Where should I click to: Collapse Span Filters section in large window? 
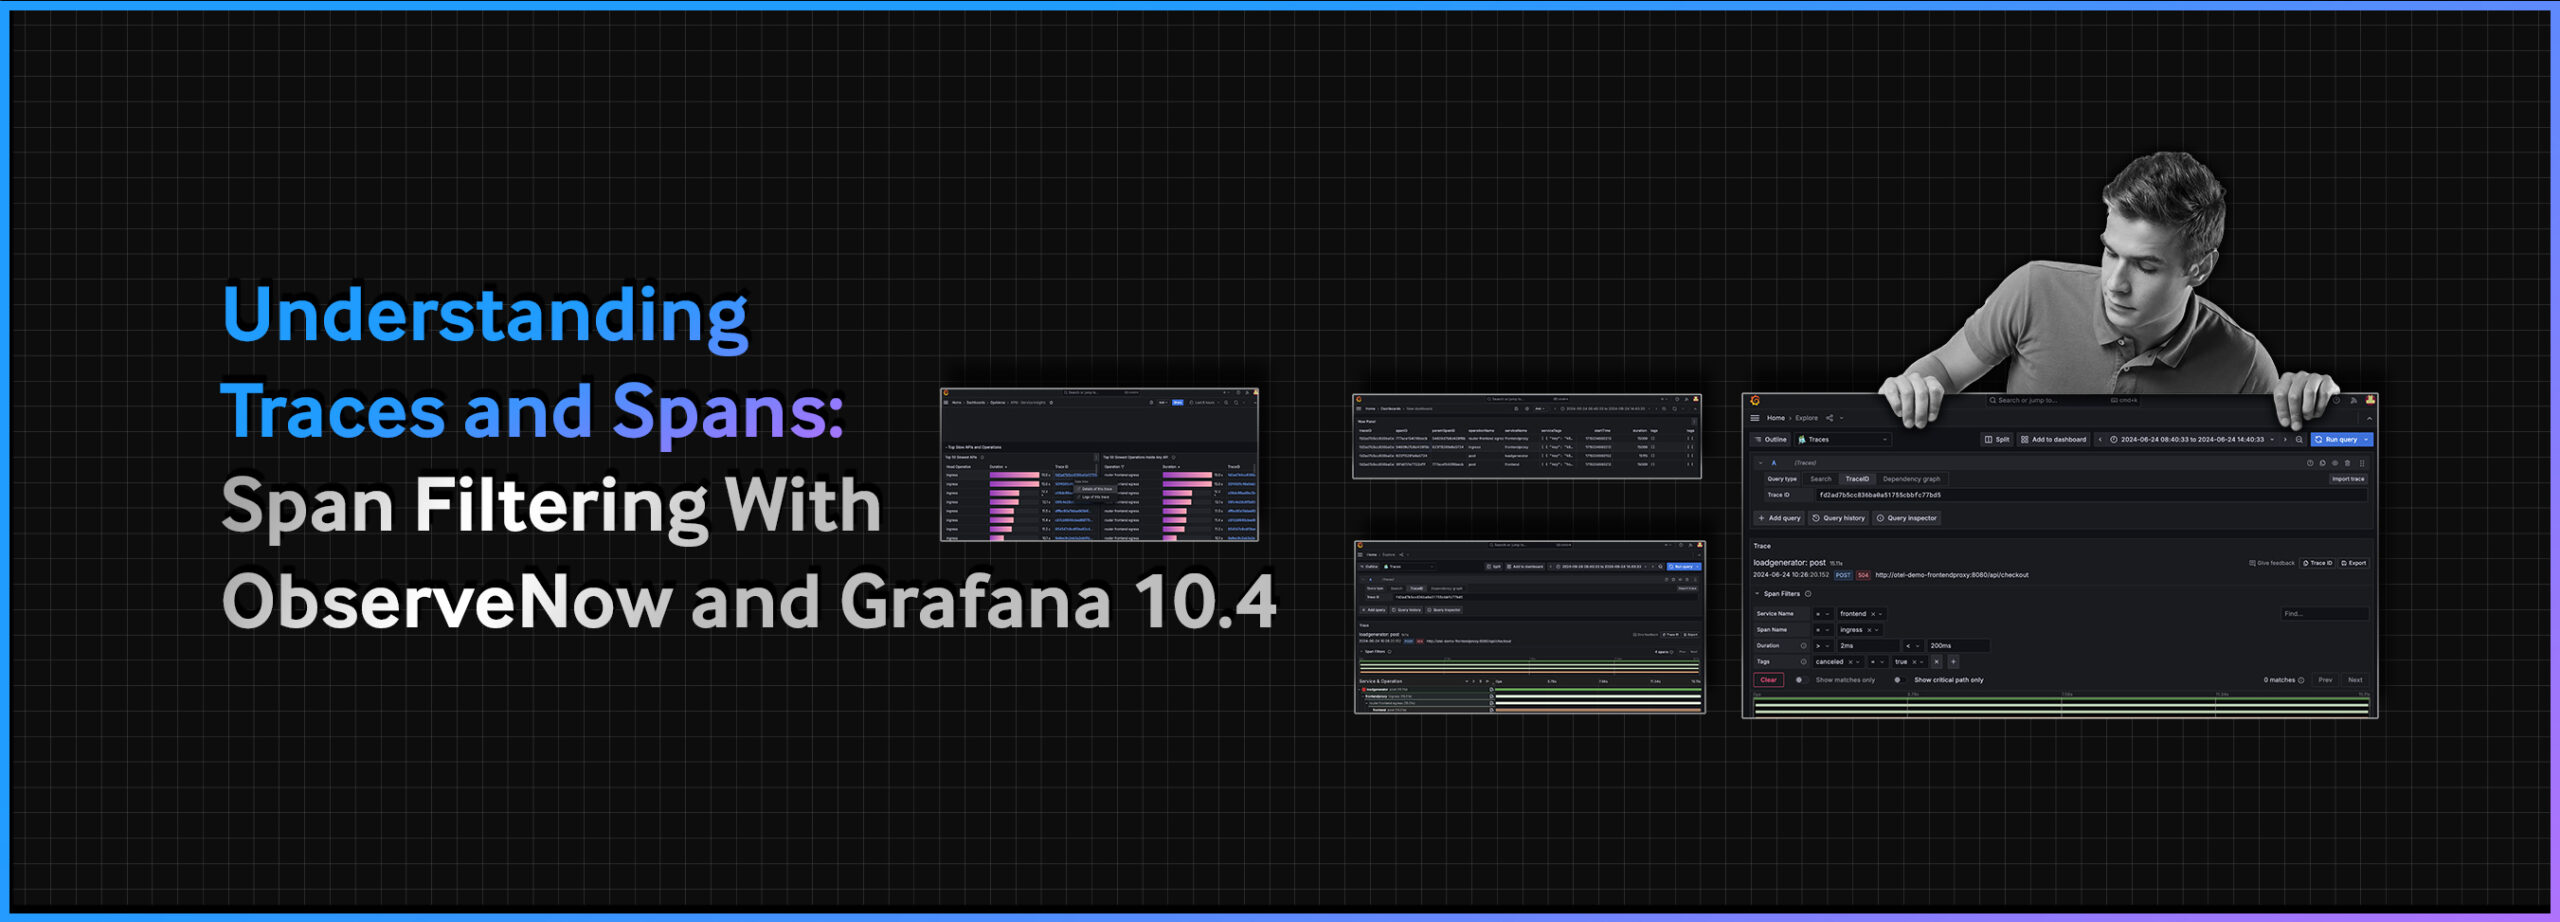1757,594
